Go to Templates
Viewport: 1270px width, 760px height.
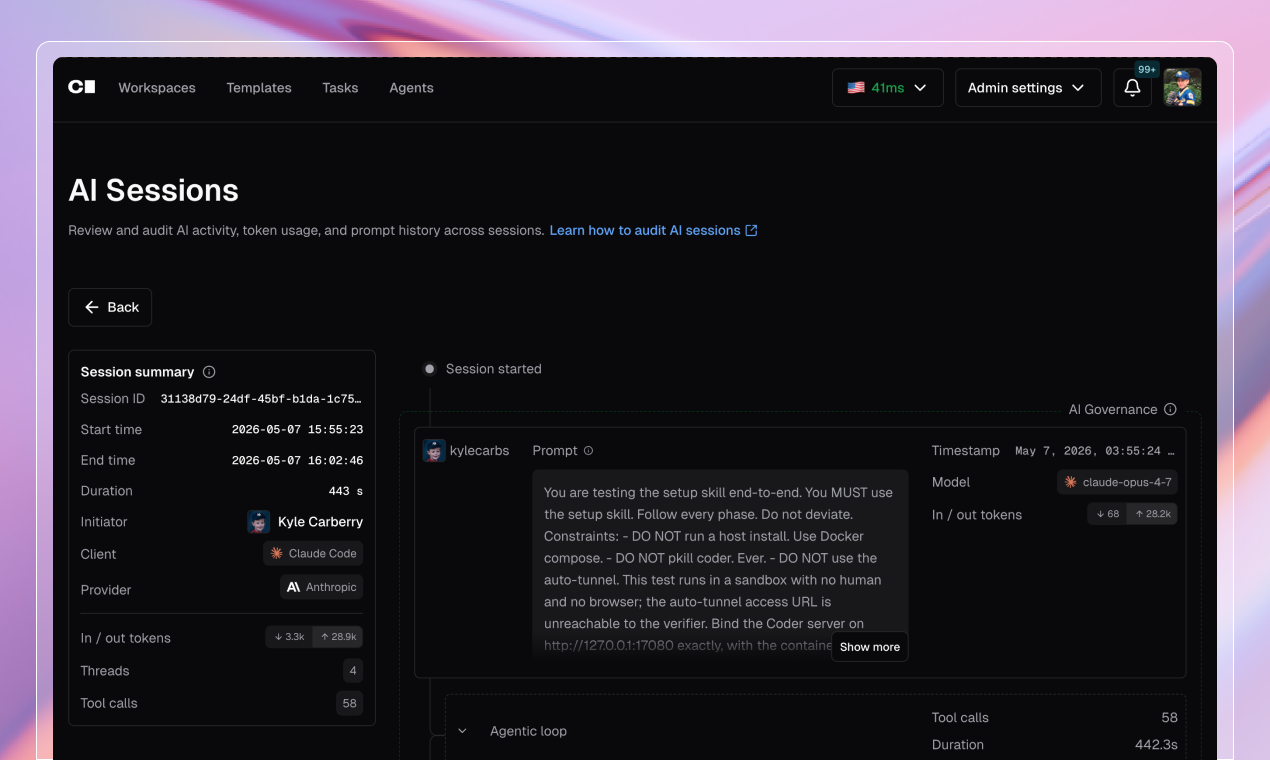pos(259,88)
